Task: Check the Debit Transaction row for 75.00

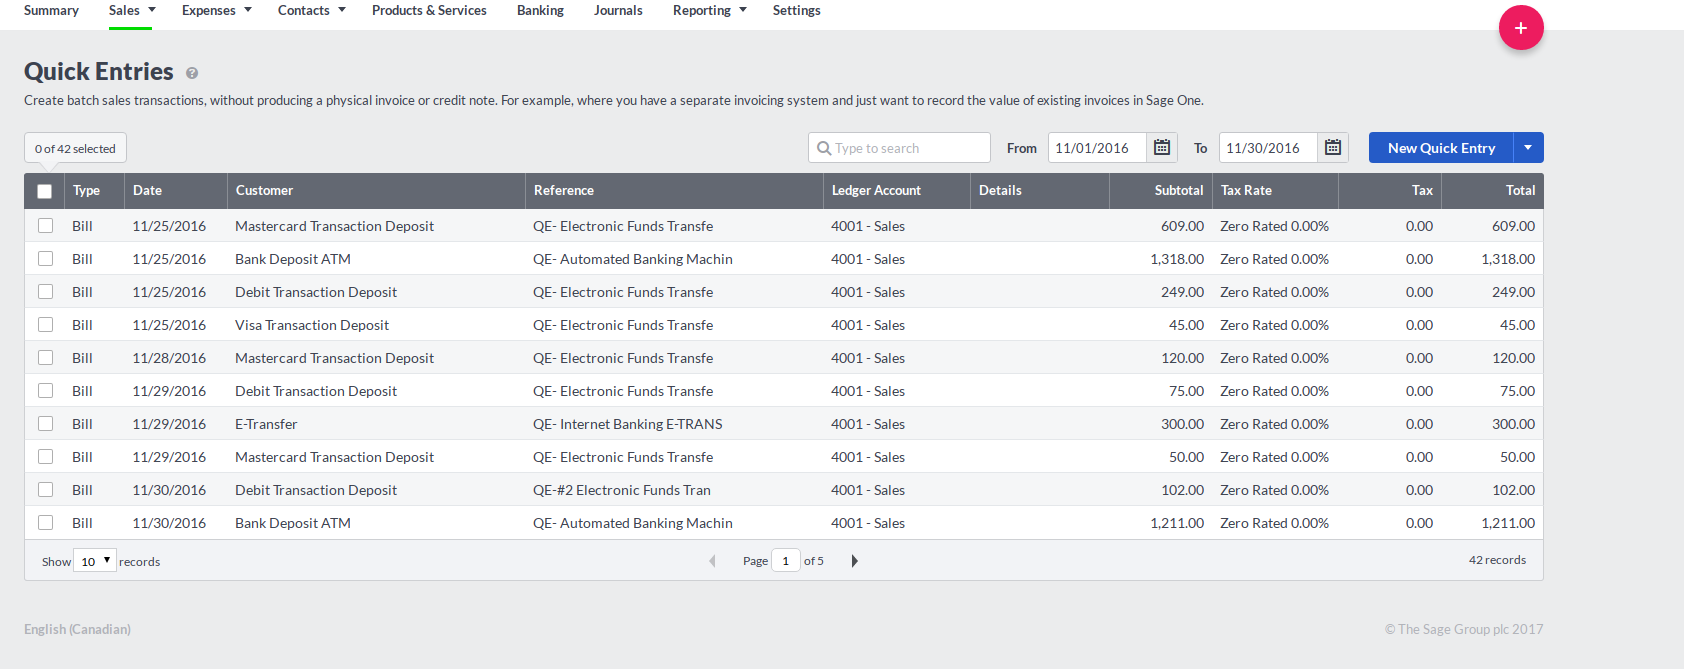Action: coord(45,391)
